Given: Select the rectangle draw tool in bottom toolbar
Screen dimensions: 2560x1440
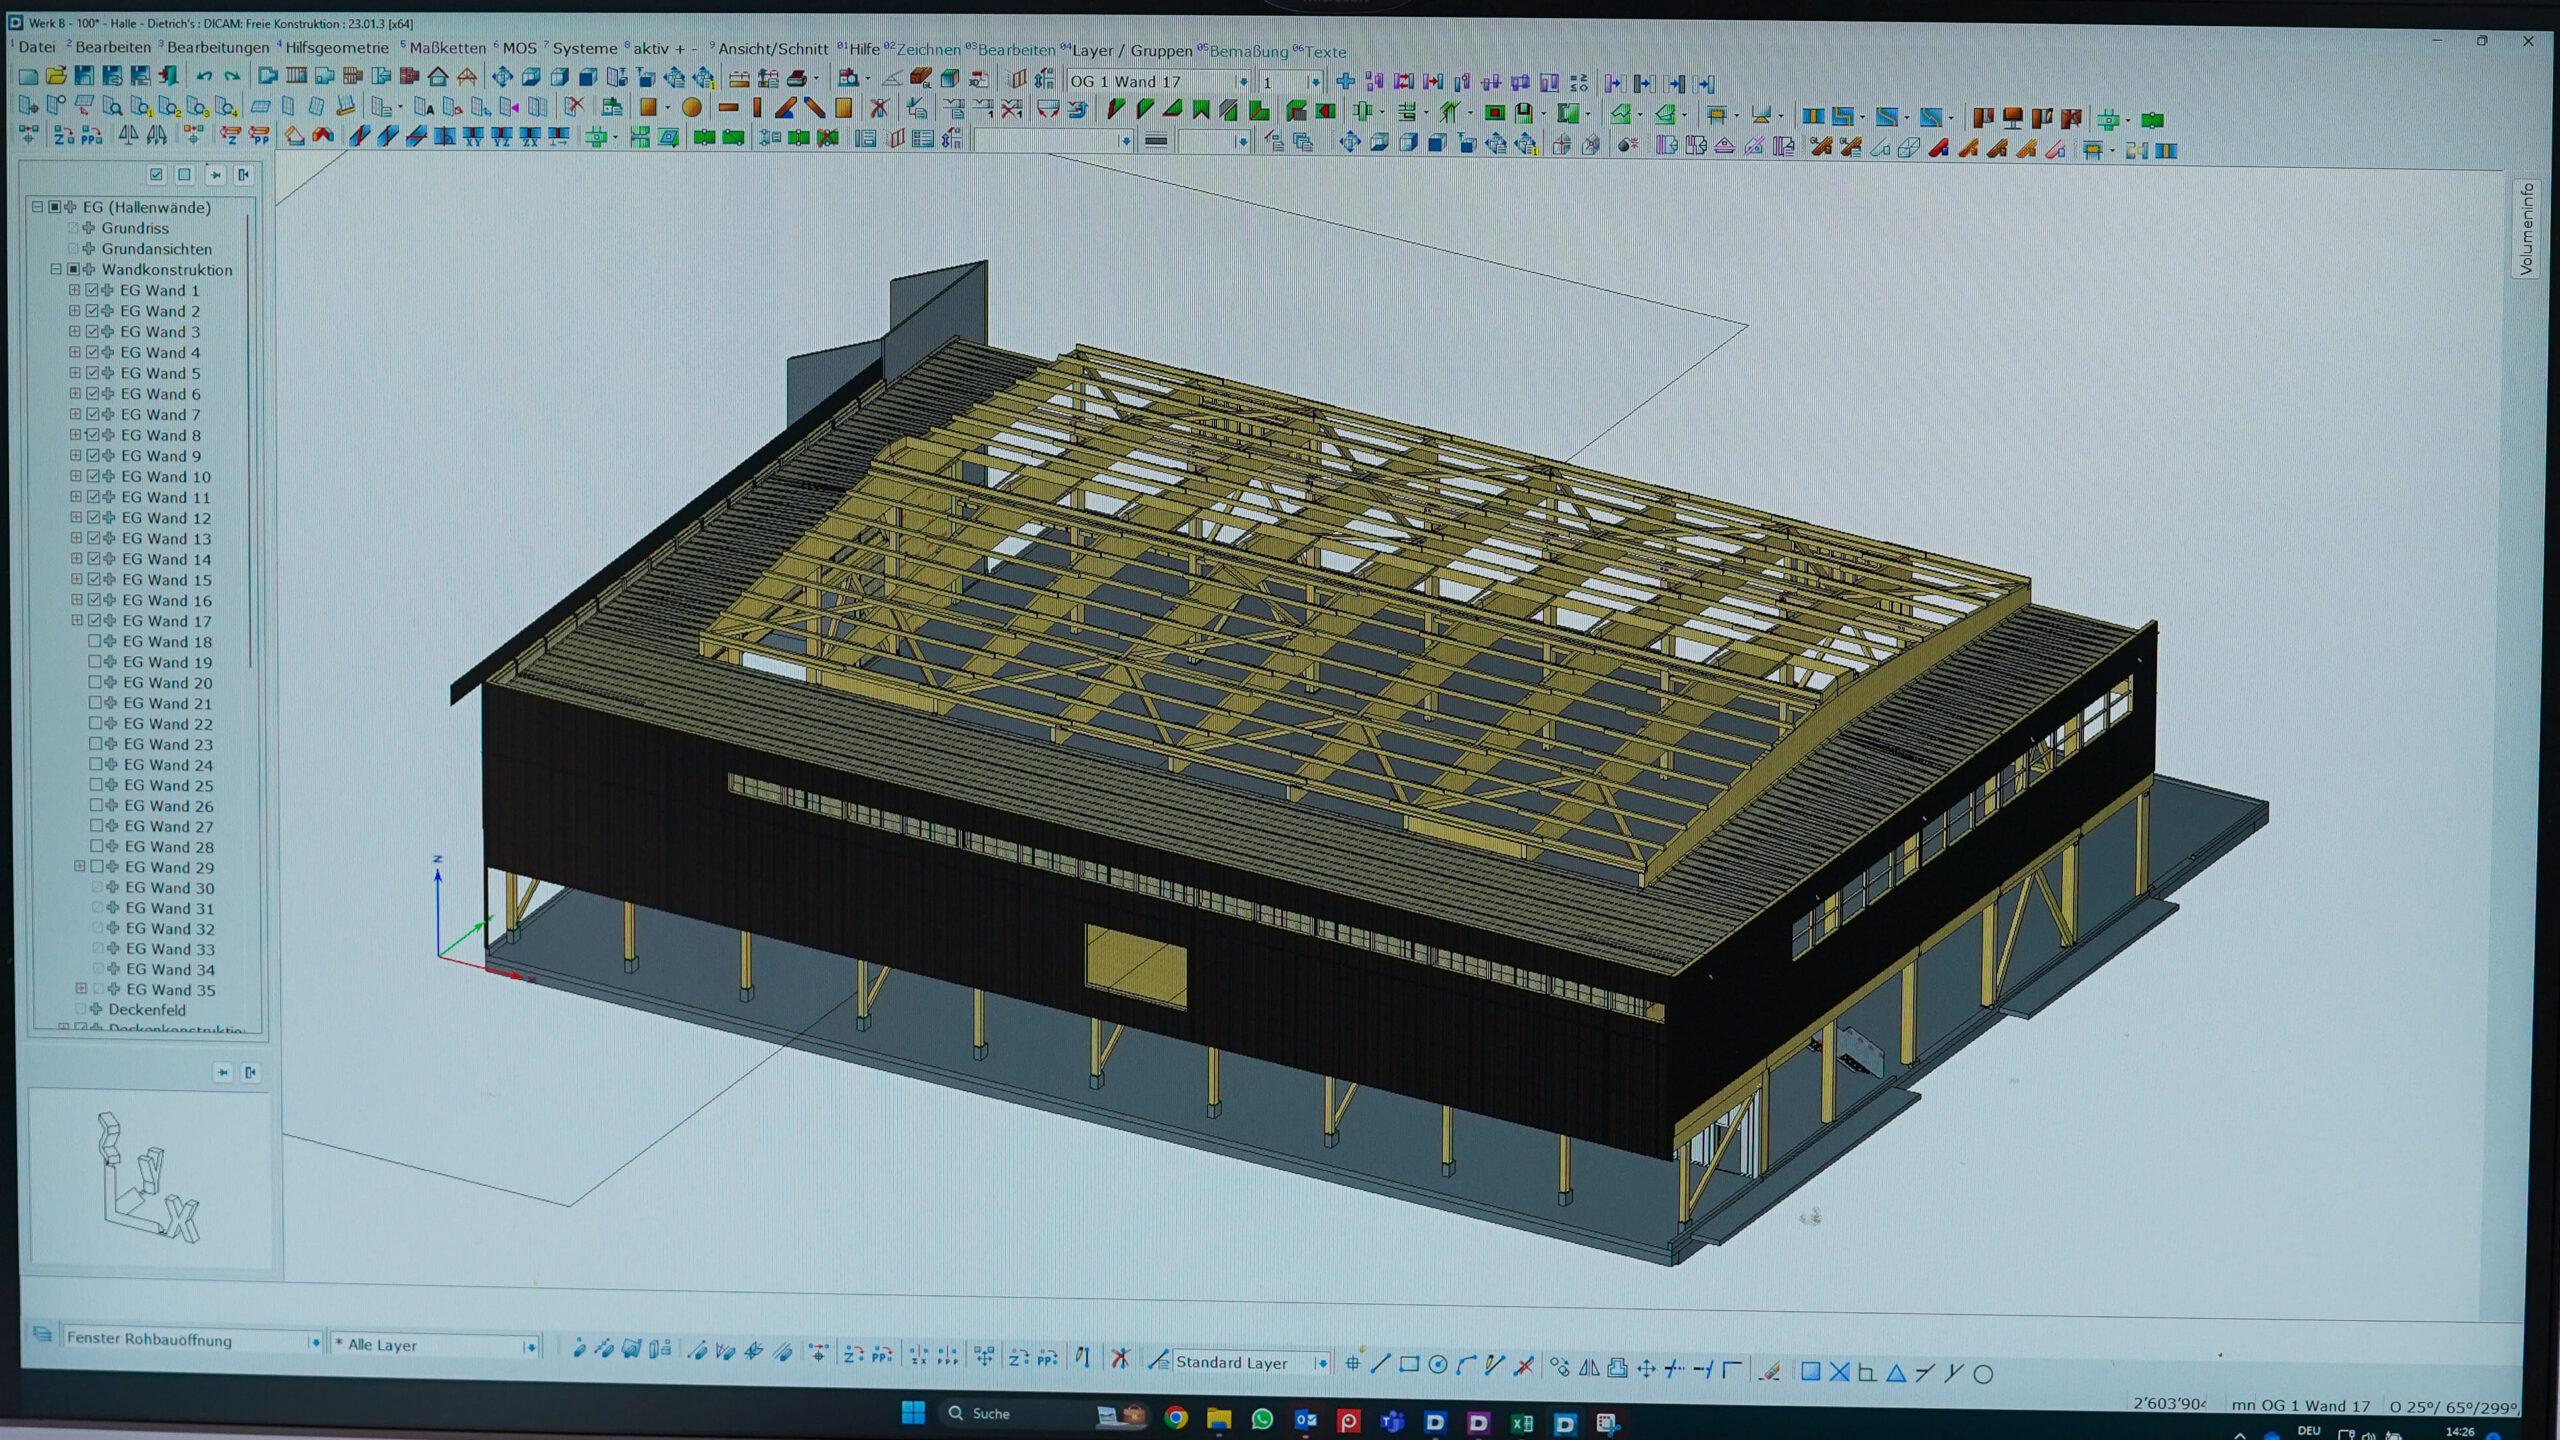Looking at the screenshot, I should (1409, 1365).
